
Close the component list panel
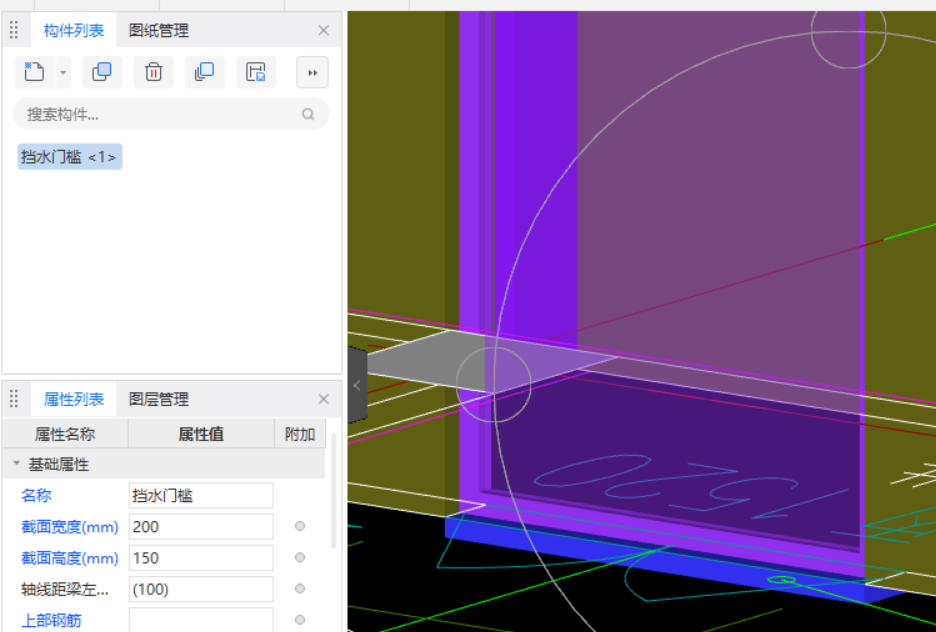(324, 30)
